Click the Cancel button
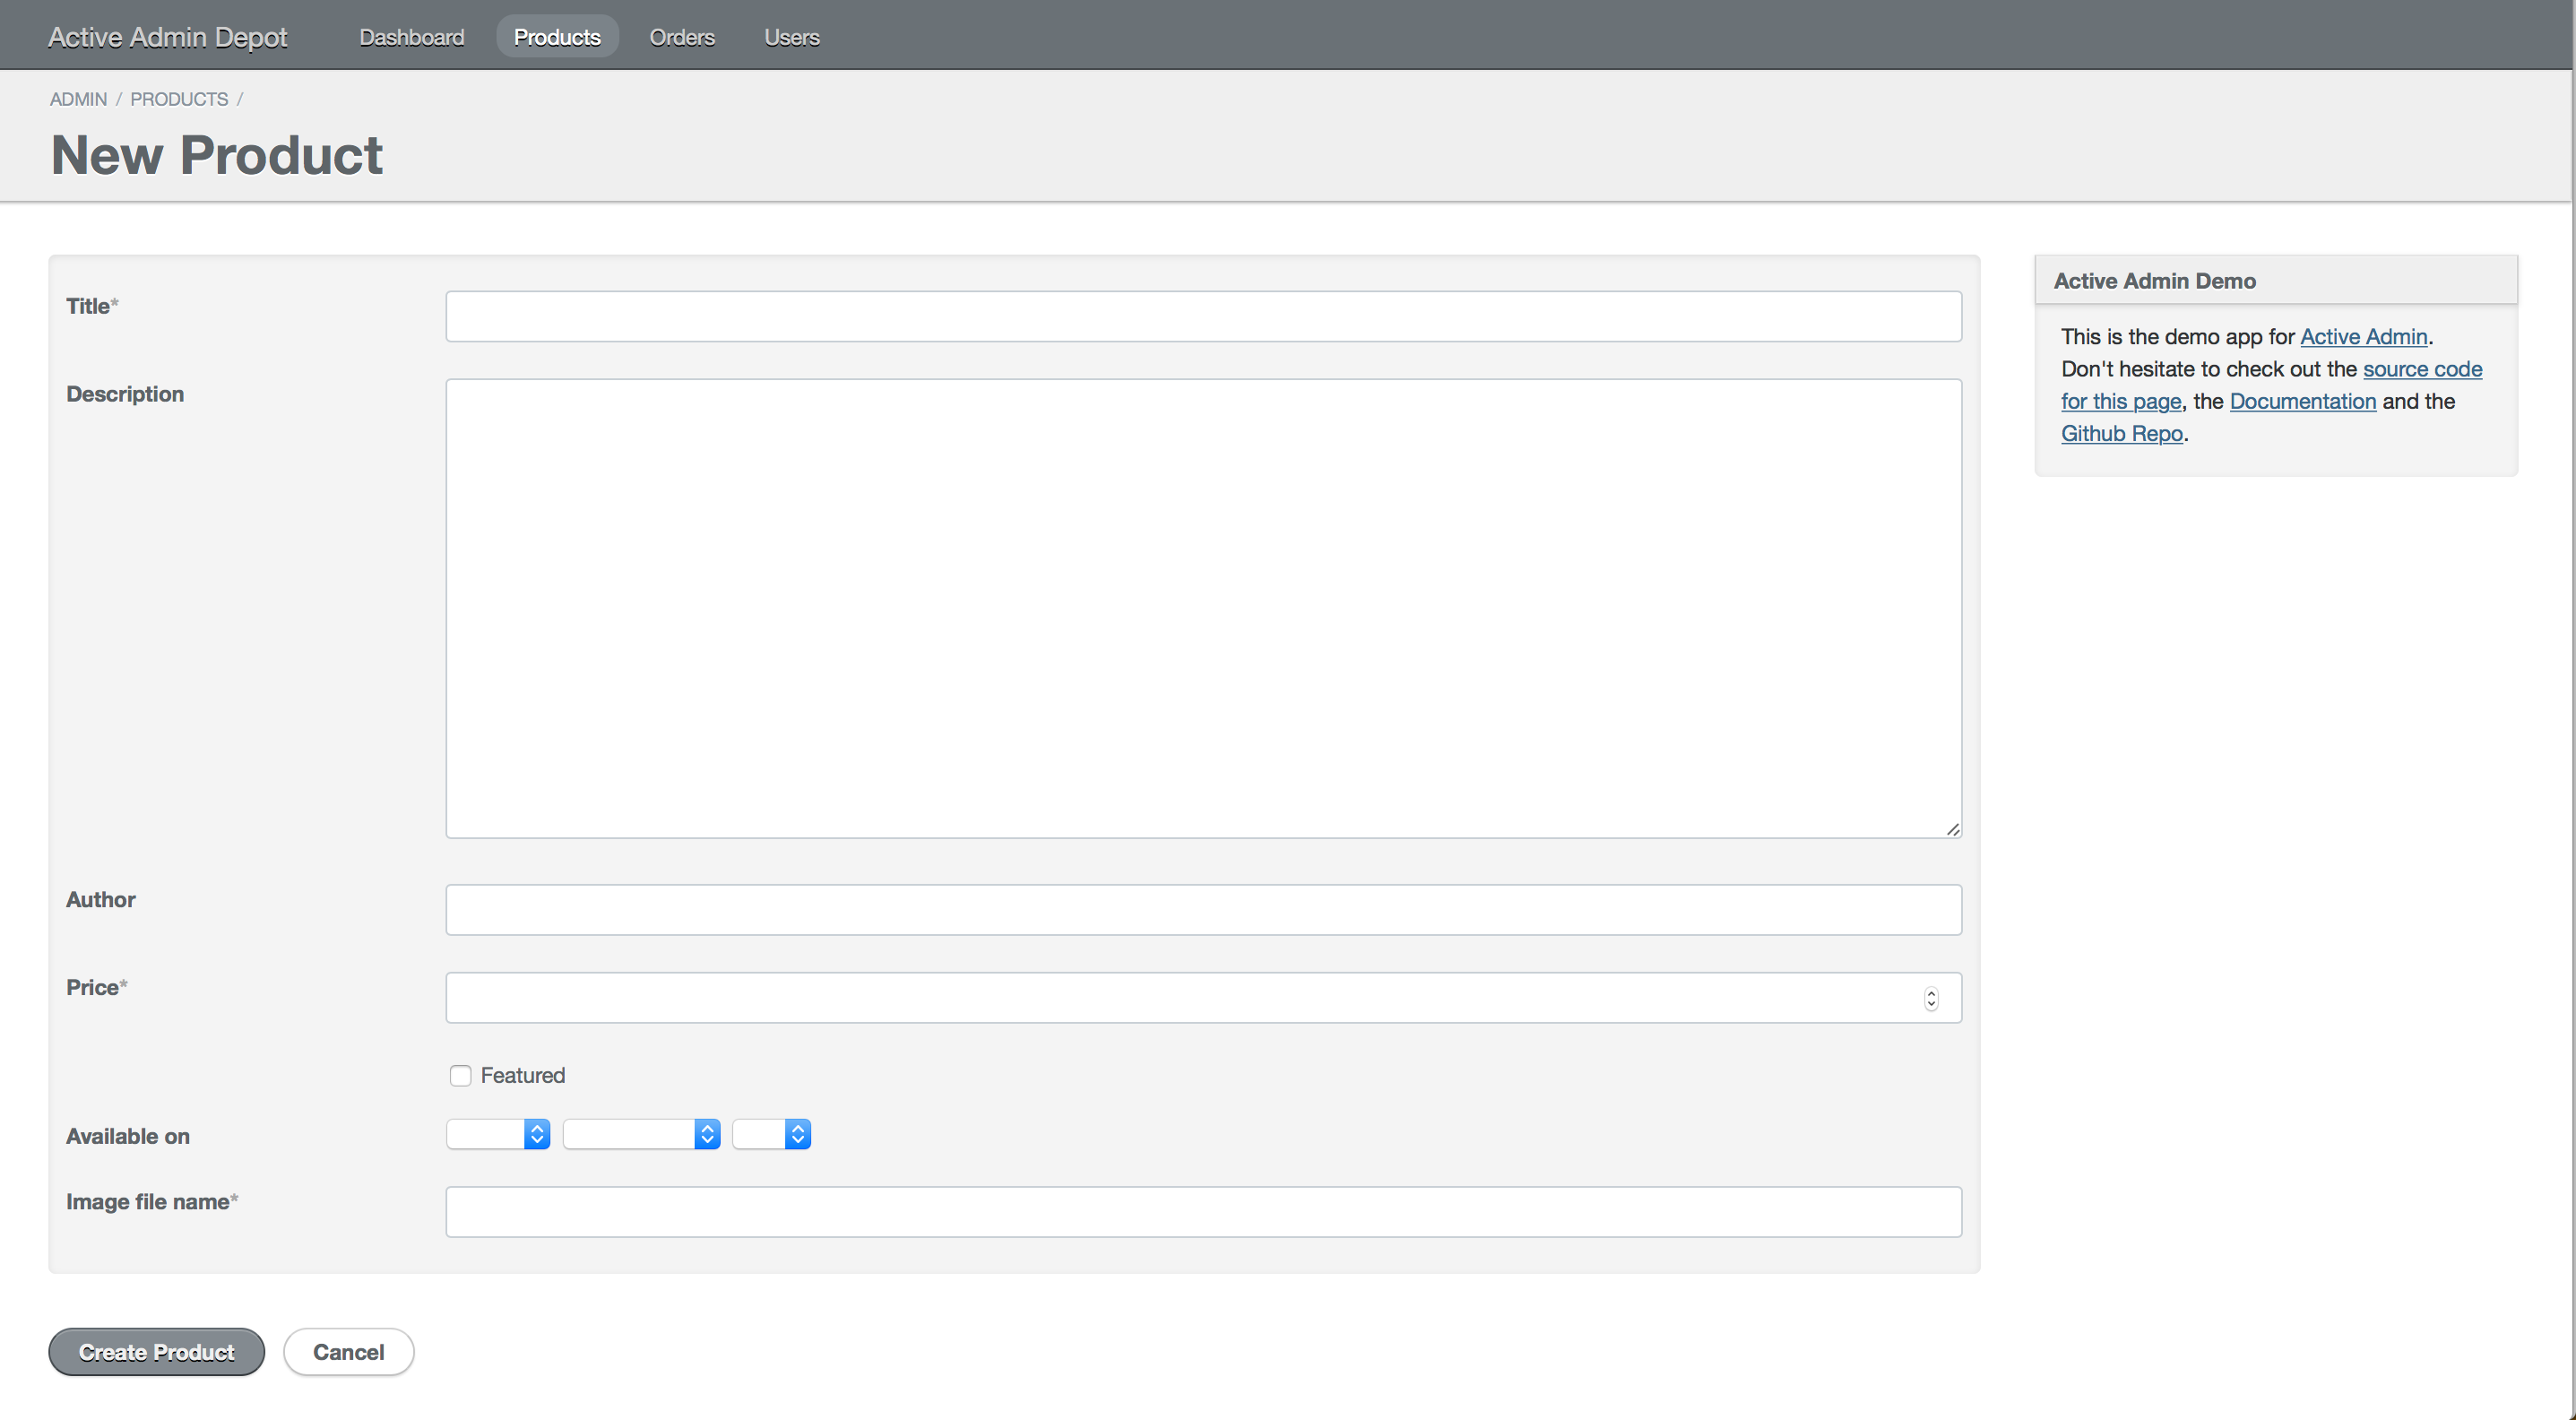The width and height of the screenshot is (2576, 1420). tap(348, 1352)
